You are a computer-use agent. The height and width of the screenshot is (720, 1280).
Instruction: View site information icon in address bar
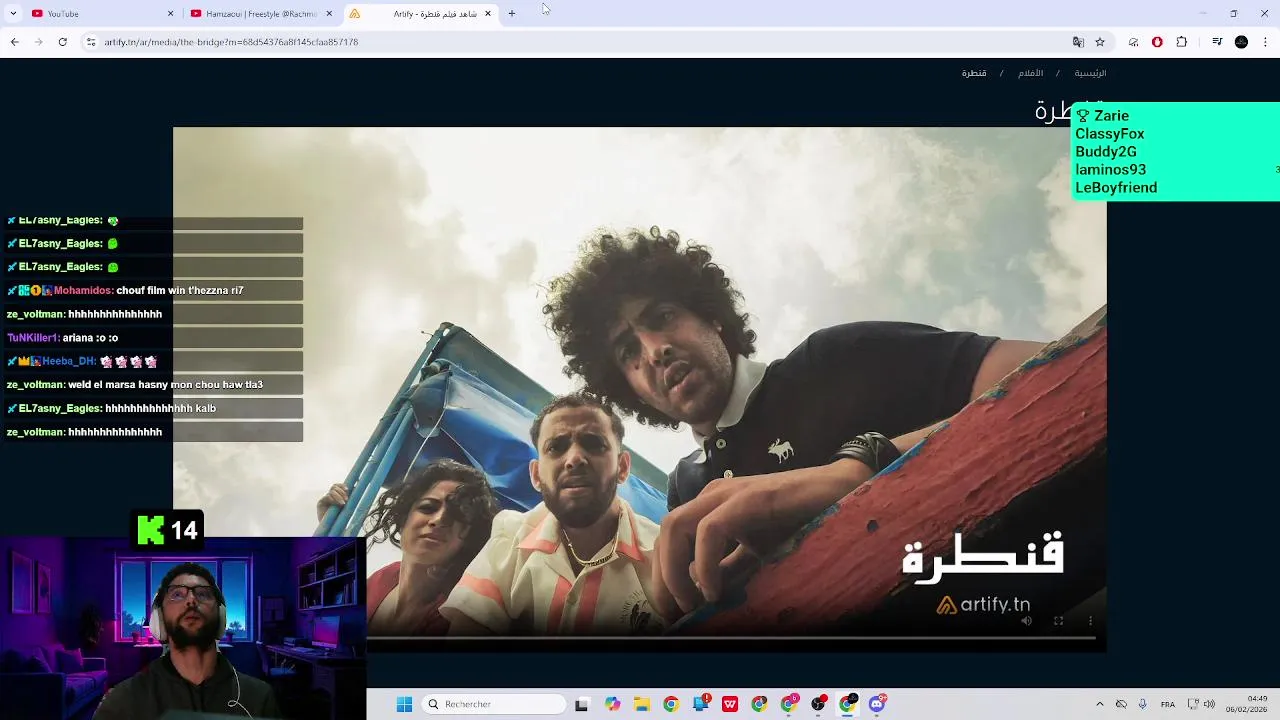pos(91,42)
